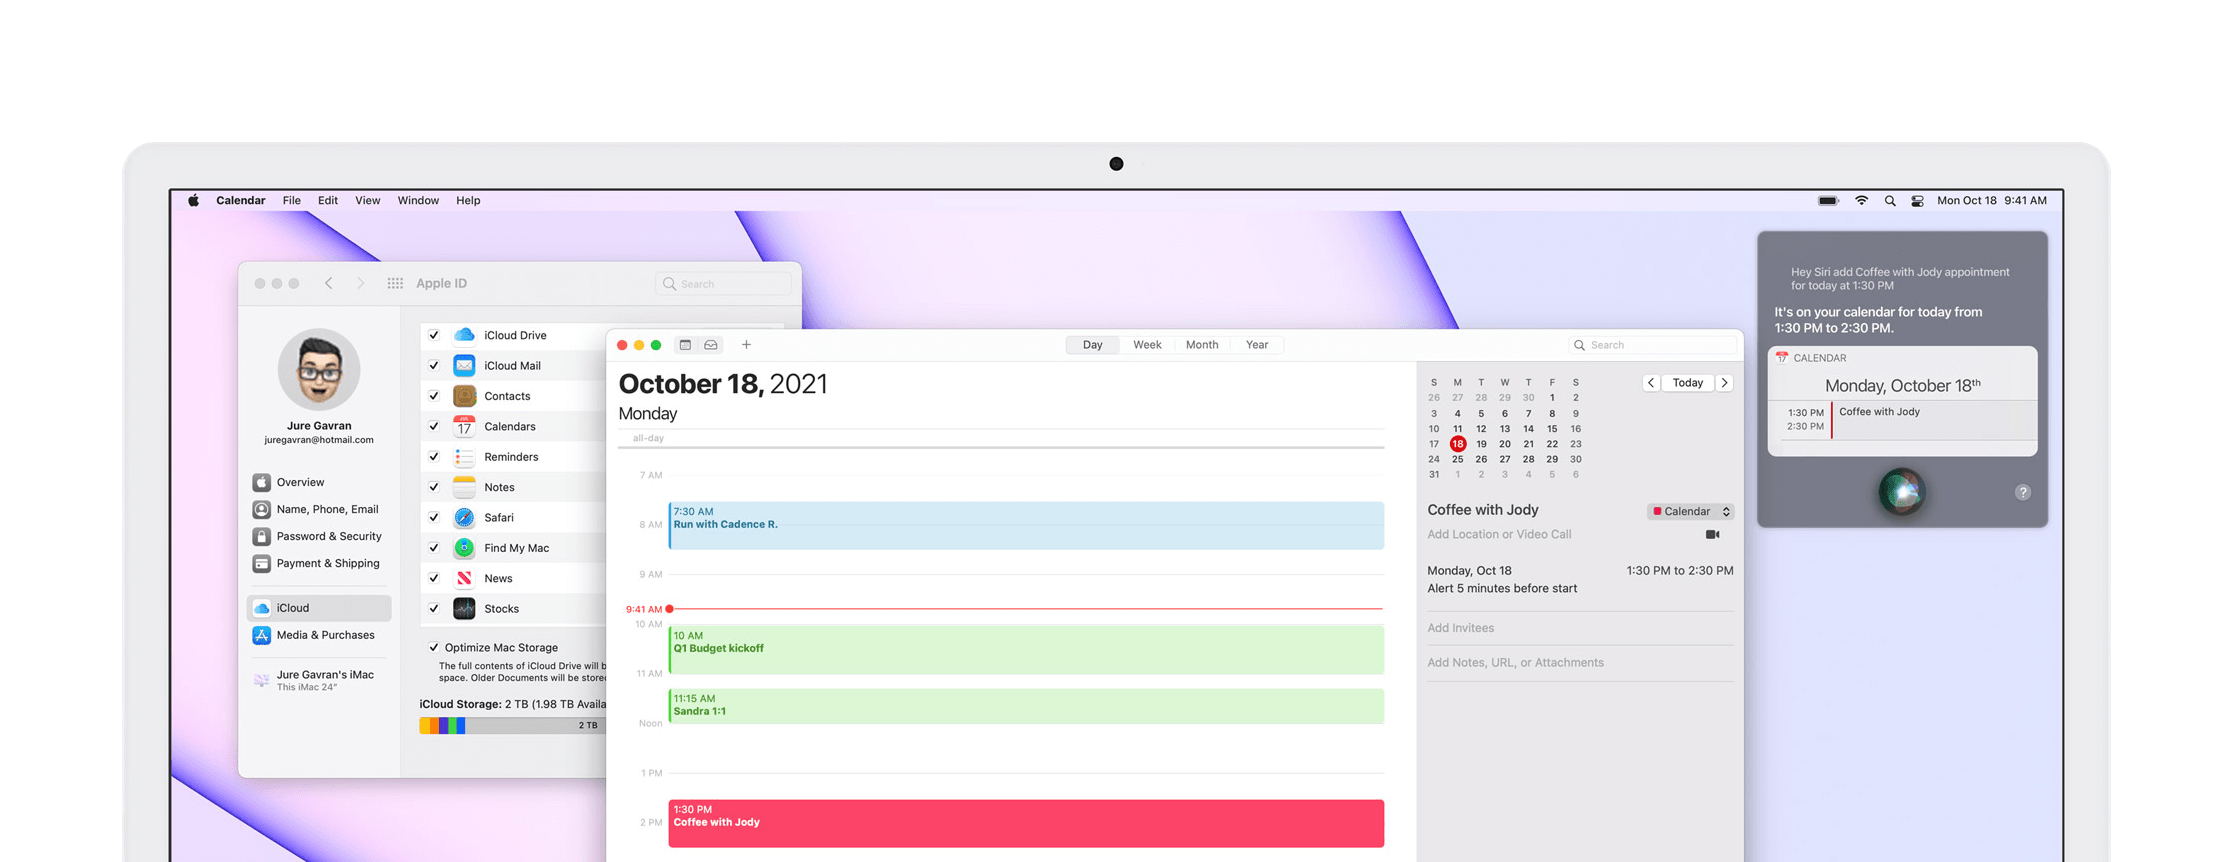Image resolution: width=2232 pixels, height=862 pixels.
Task: Switch to Year view tab
Action: (1257, 345)
